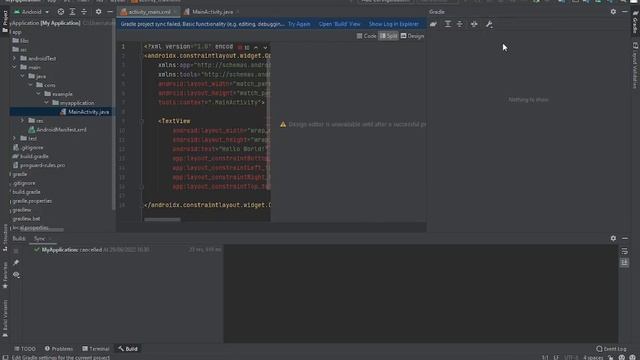Expand all nodes in Gradle panel toolbar

tap(448, 24)
